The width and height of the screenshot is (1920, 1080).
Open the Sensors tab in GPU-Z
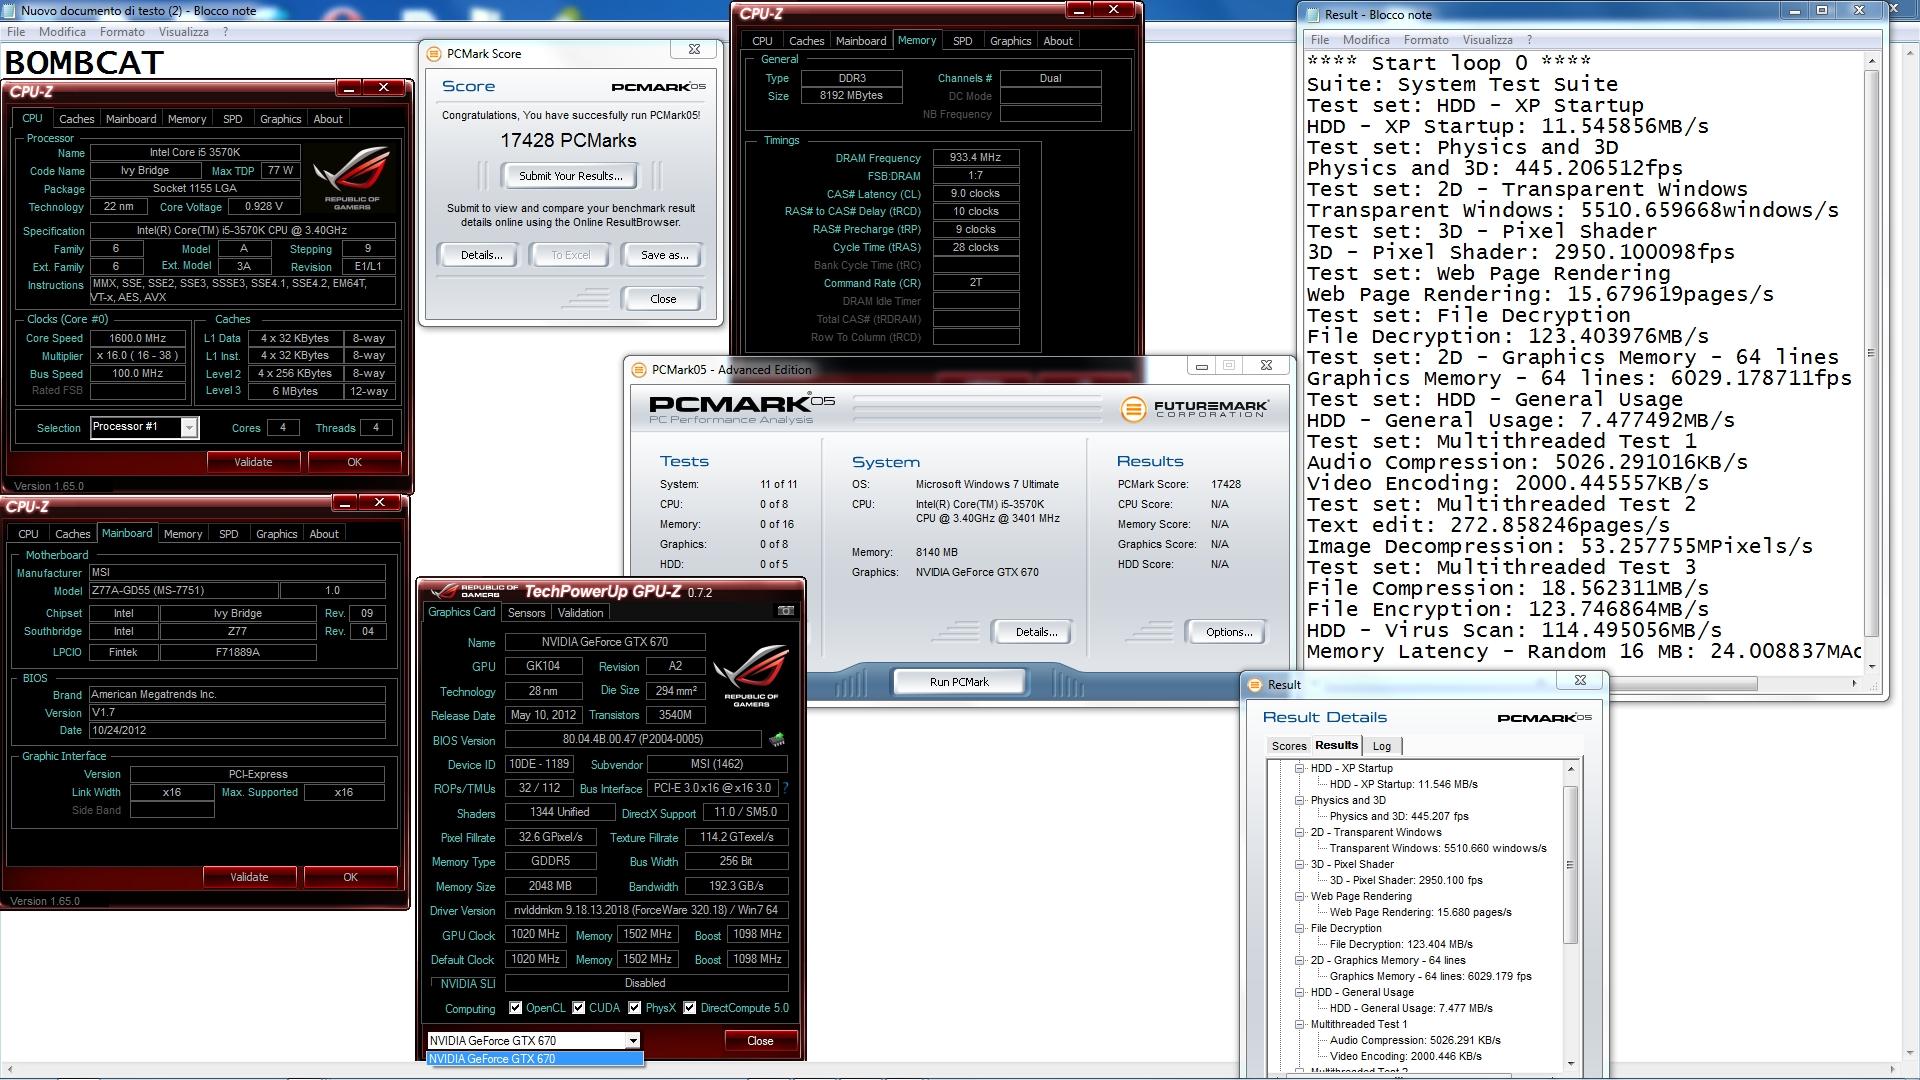526,613
